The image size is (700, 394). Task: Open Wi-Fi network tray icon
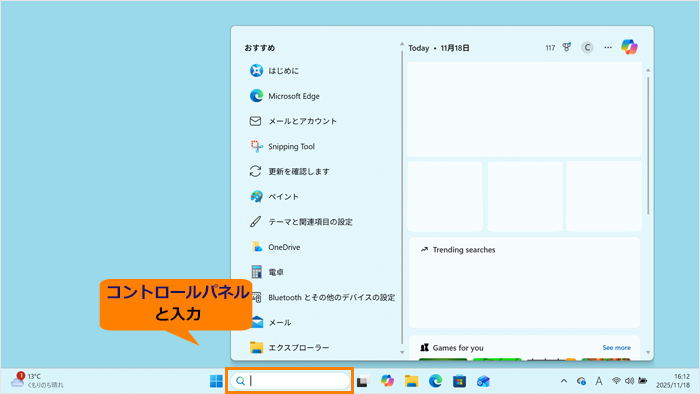coord(616,381)
